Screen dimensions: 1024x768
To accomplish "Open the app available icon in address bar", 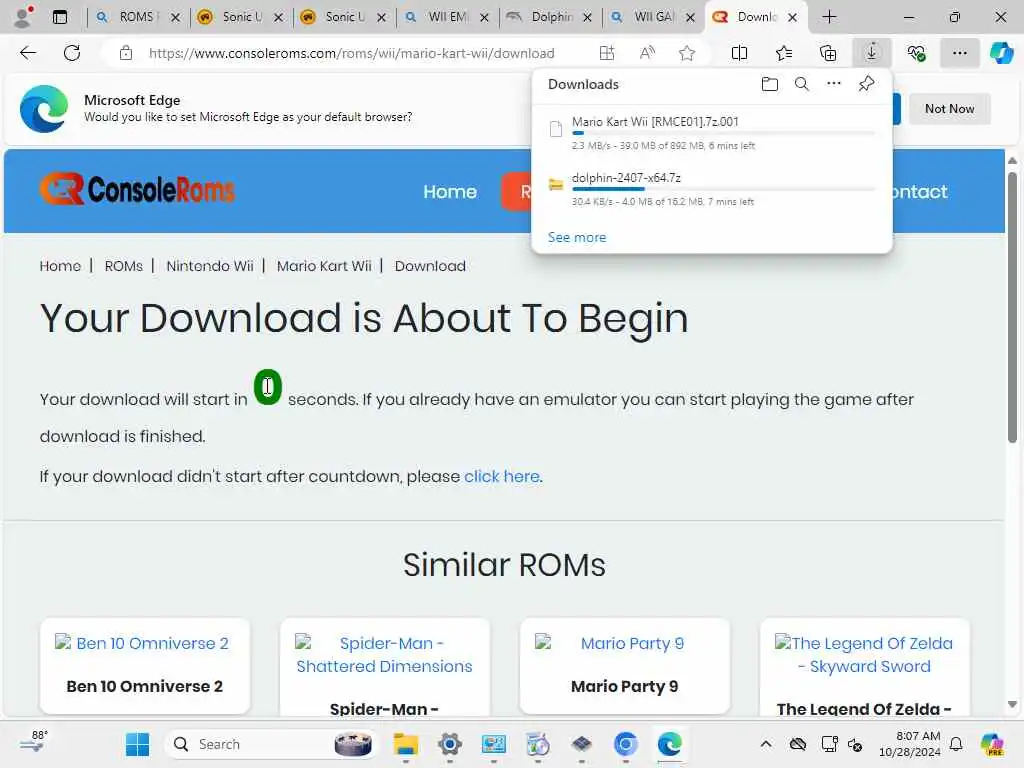I will tap(607, 53).
